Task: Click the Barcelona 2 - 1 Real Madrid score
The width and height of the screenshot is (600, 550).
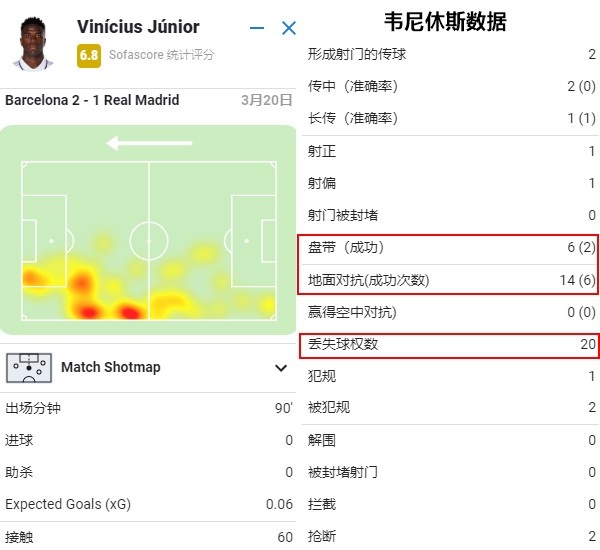Action: point(92,100)
